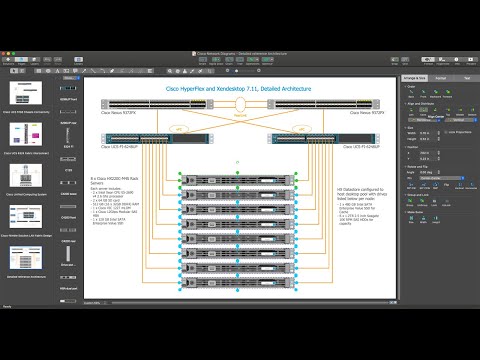Screen dimensions: 480x360
Task: Click the rotation Angle field
Action: point(428,172)
